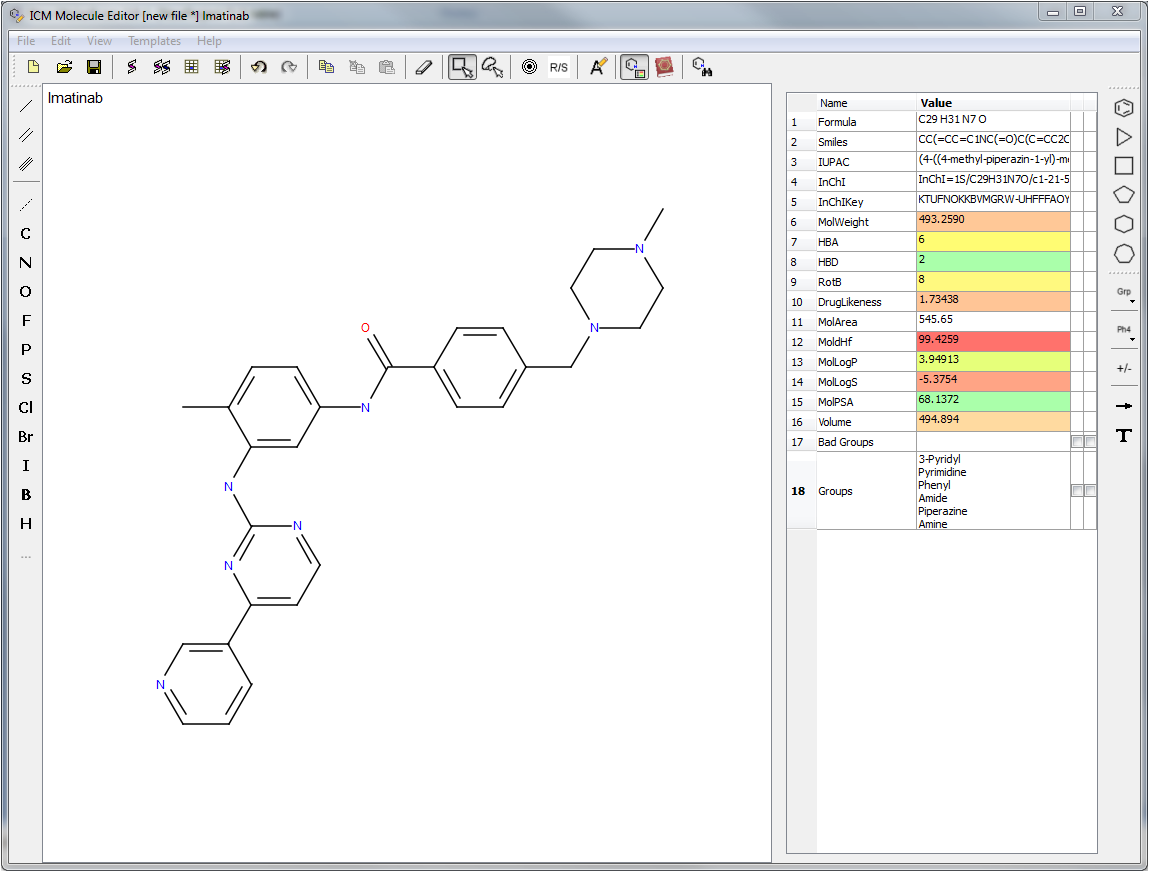1149x872 pixels.
Task: Click the red MoldHf value 99.4259
Action: pos(993,341)
